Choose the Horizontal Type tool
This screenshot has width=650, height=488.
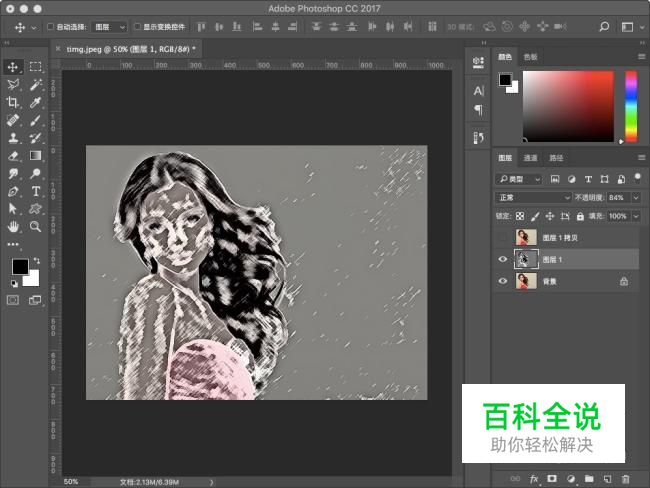pos(35,190)
